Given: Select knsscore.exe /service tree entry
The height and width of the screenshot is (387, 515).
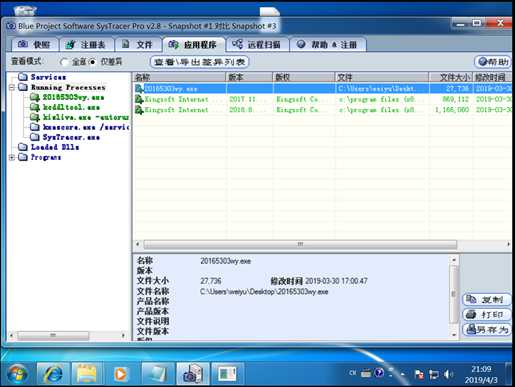Looking at the screenshot, I should point(86,127).
